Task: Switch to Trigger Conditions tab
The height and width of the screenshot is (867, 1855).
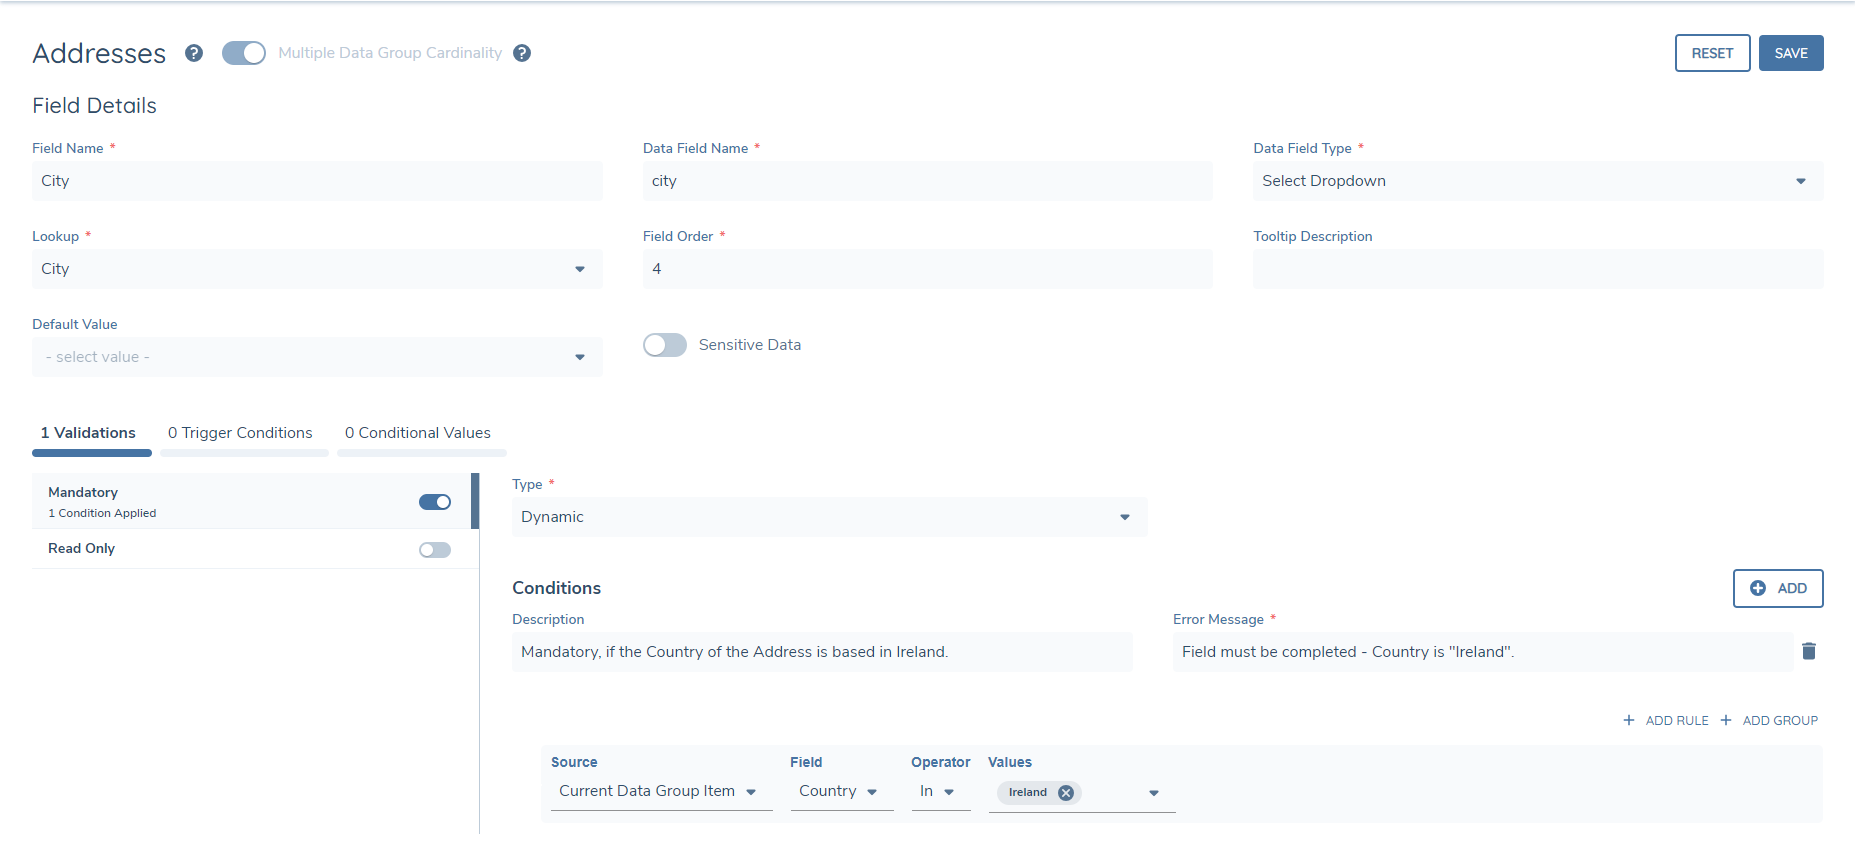Action: (x=240, y=433)
